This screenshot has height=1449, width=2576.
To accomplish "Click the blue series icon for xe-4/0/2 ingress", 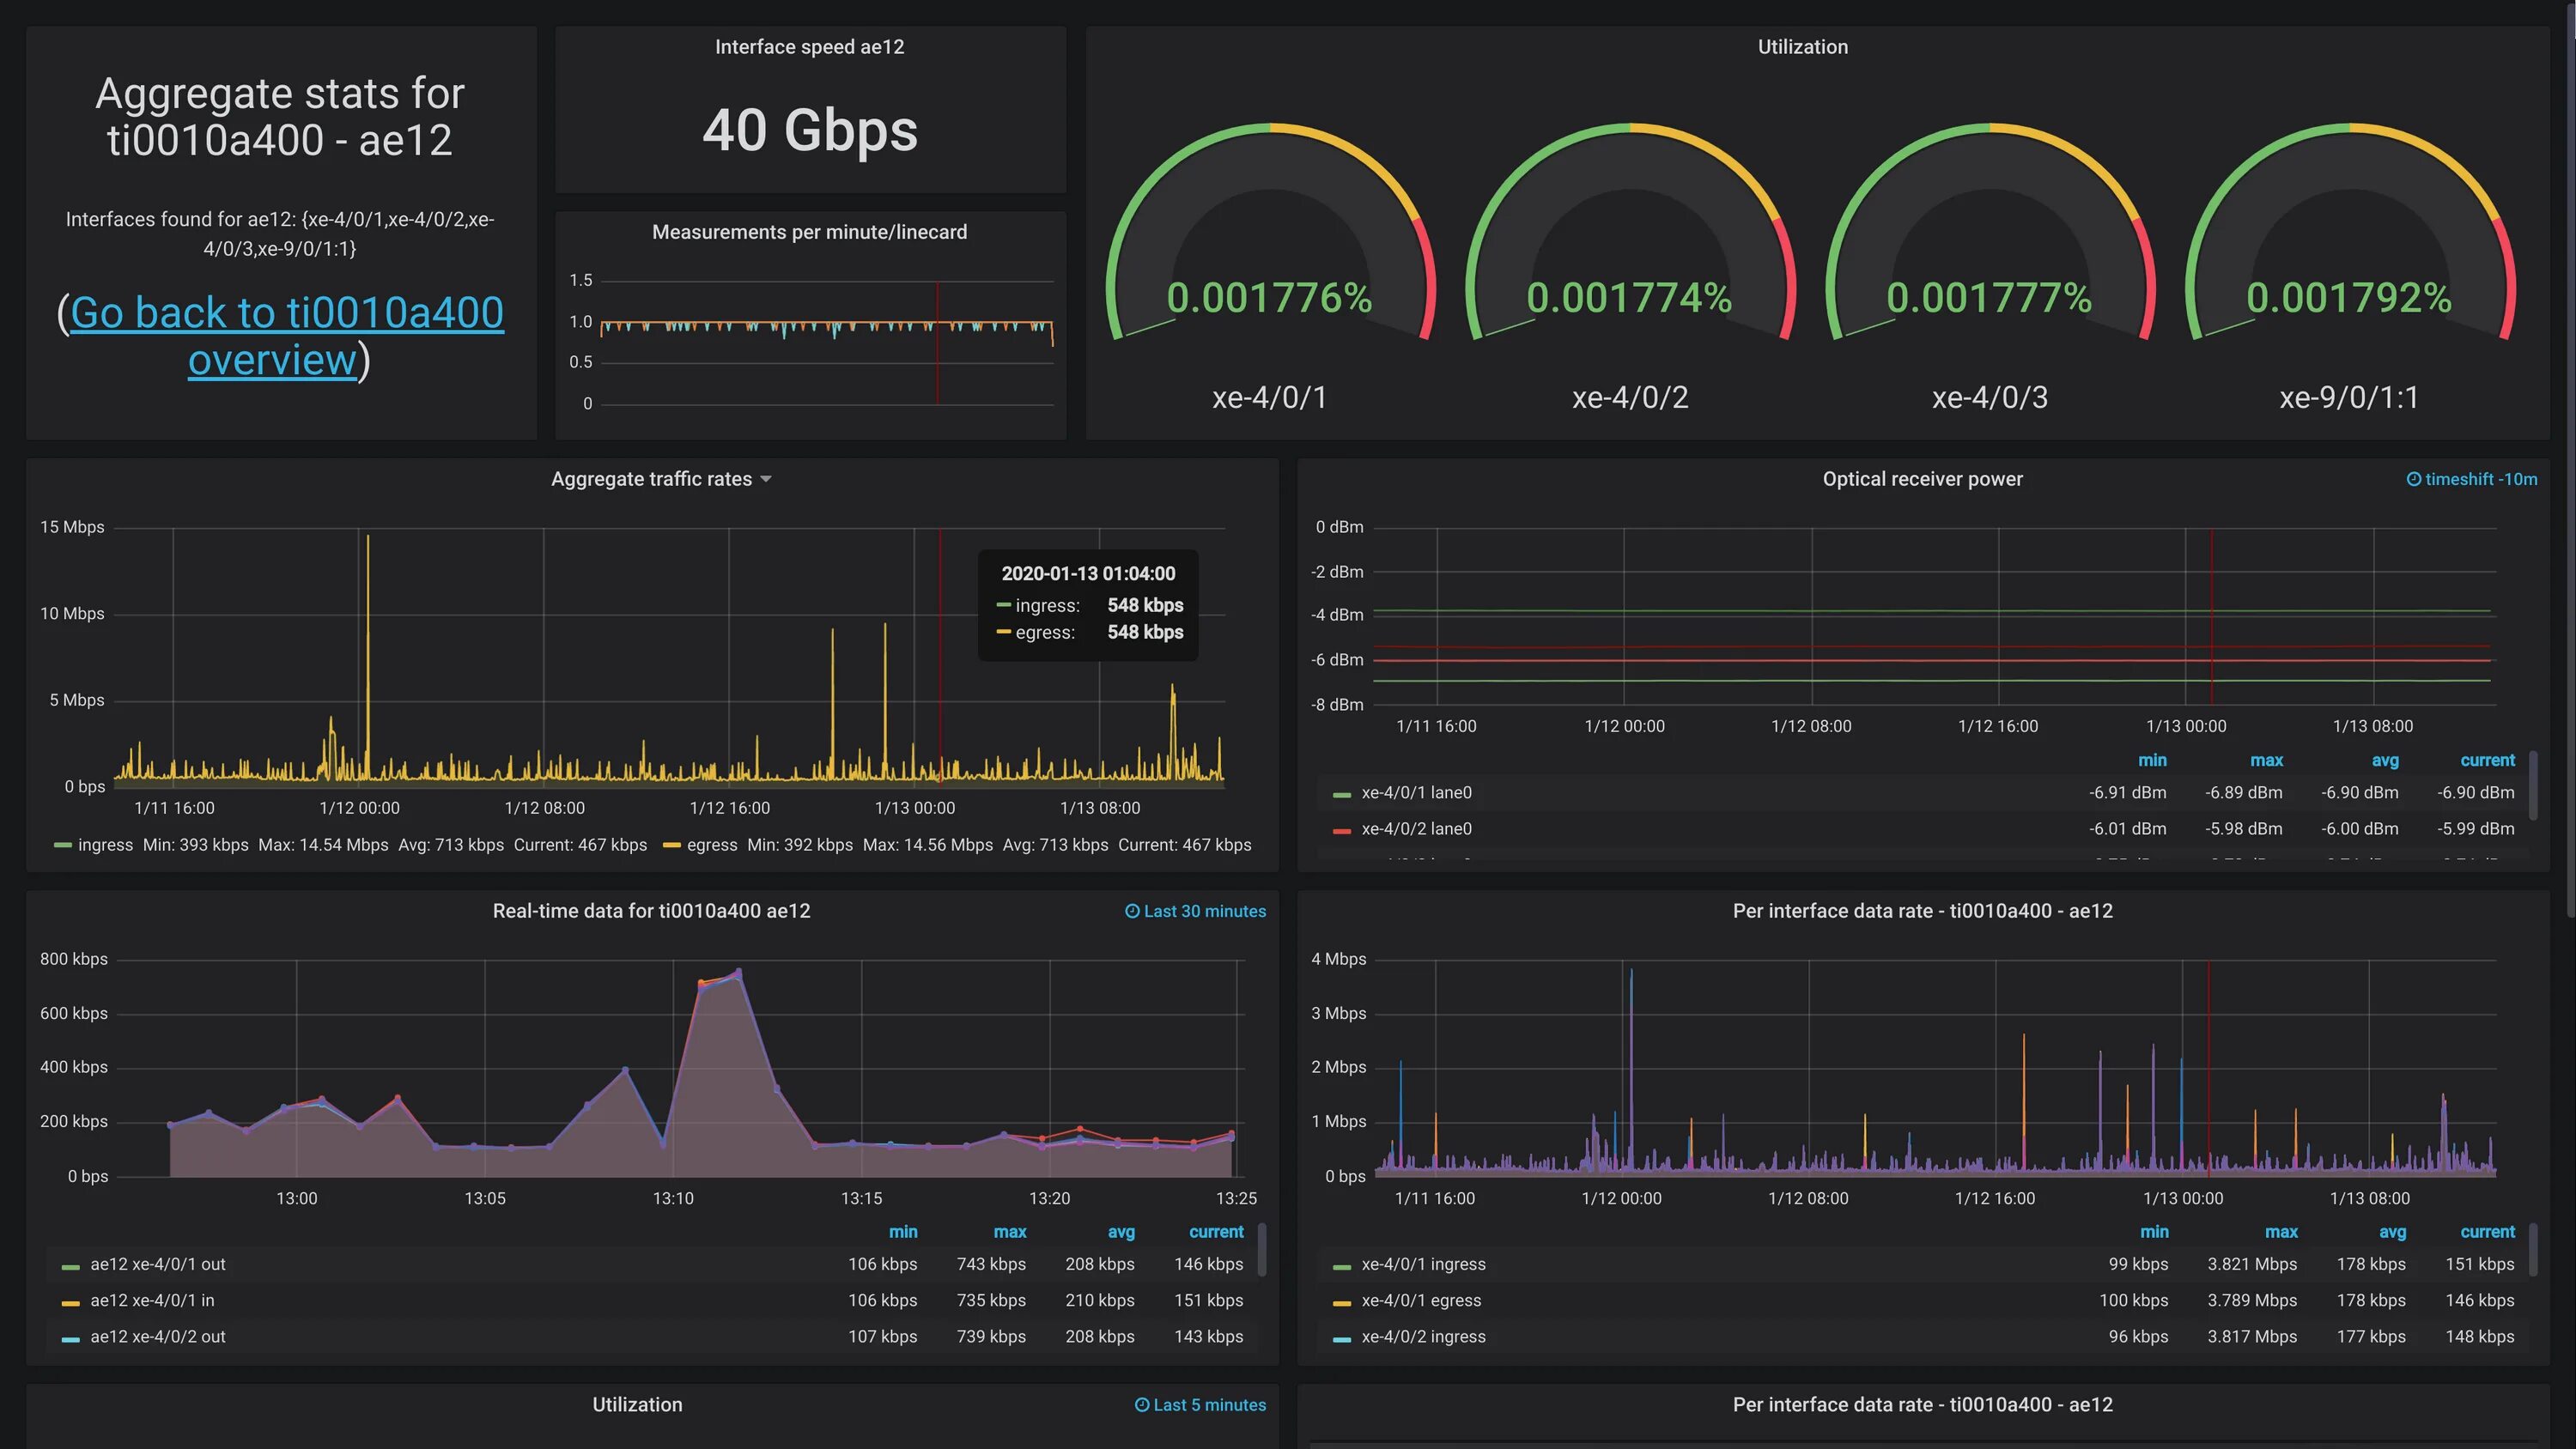I will click(1341, 1338).
